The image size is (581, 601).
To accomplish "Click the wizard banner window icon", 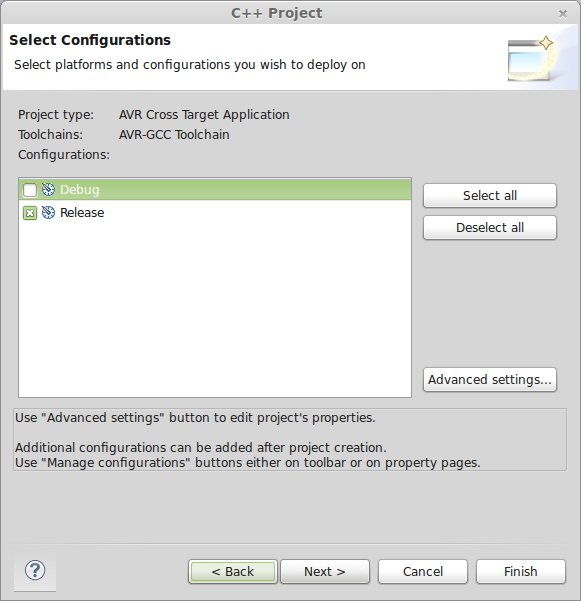I will [x=531, y=59].
